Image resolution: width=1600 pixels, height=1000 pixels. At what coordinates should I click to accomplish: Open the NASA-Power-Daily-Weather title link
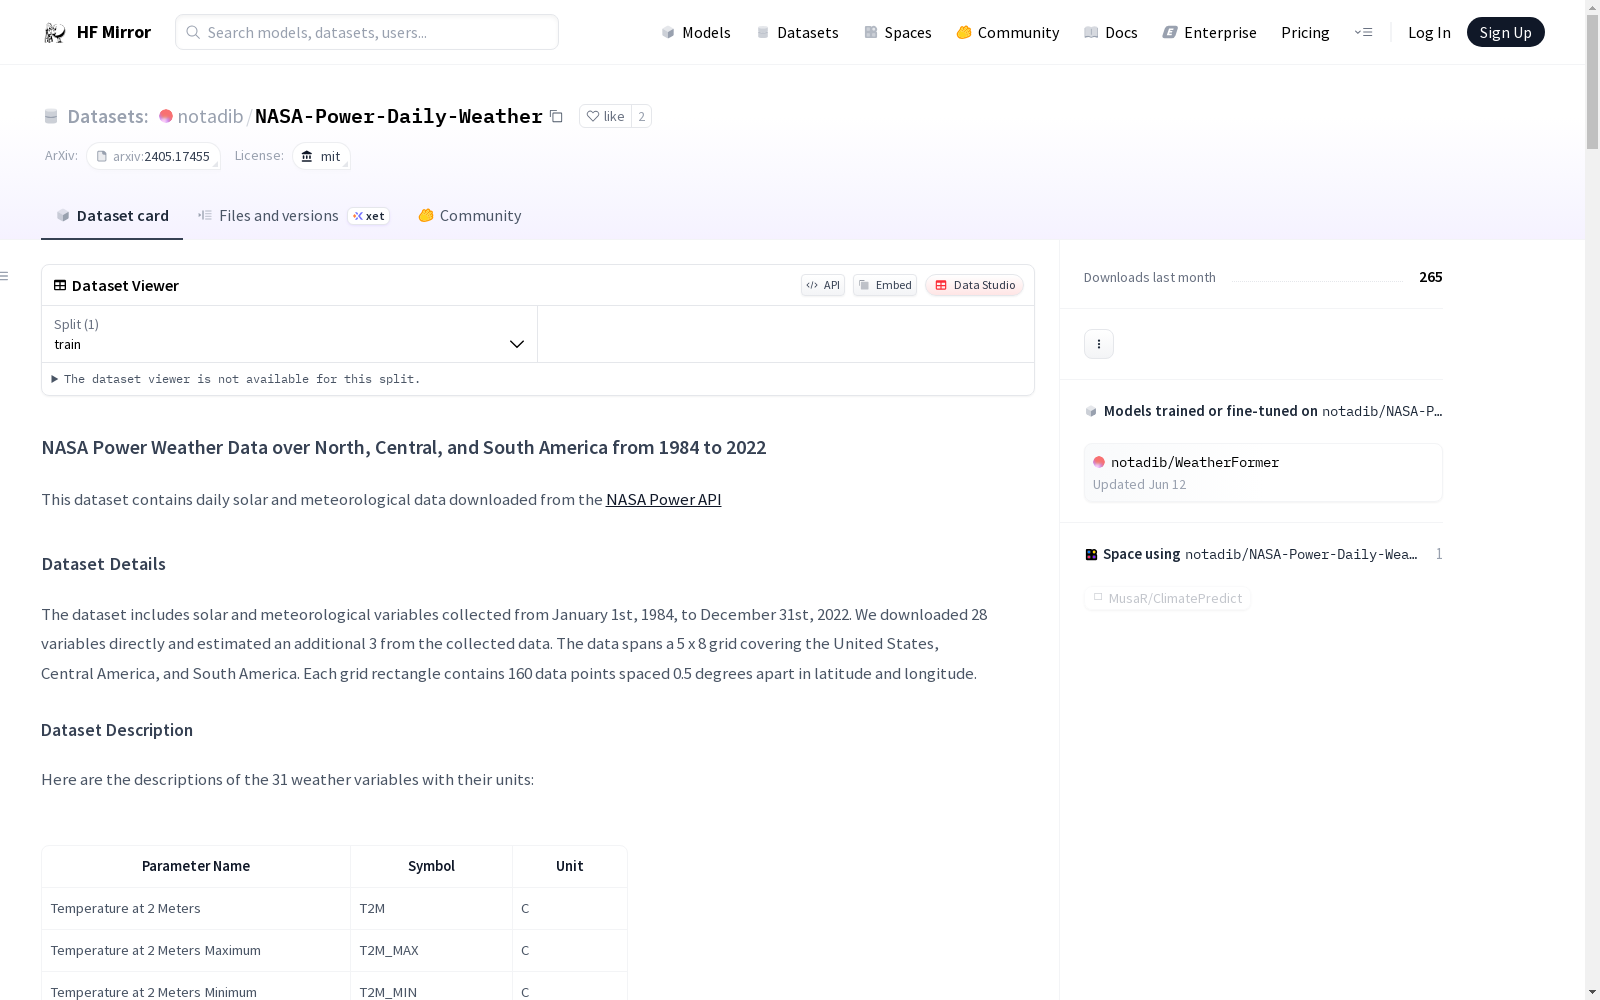click(399, 116)
